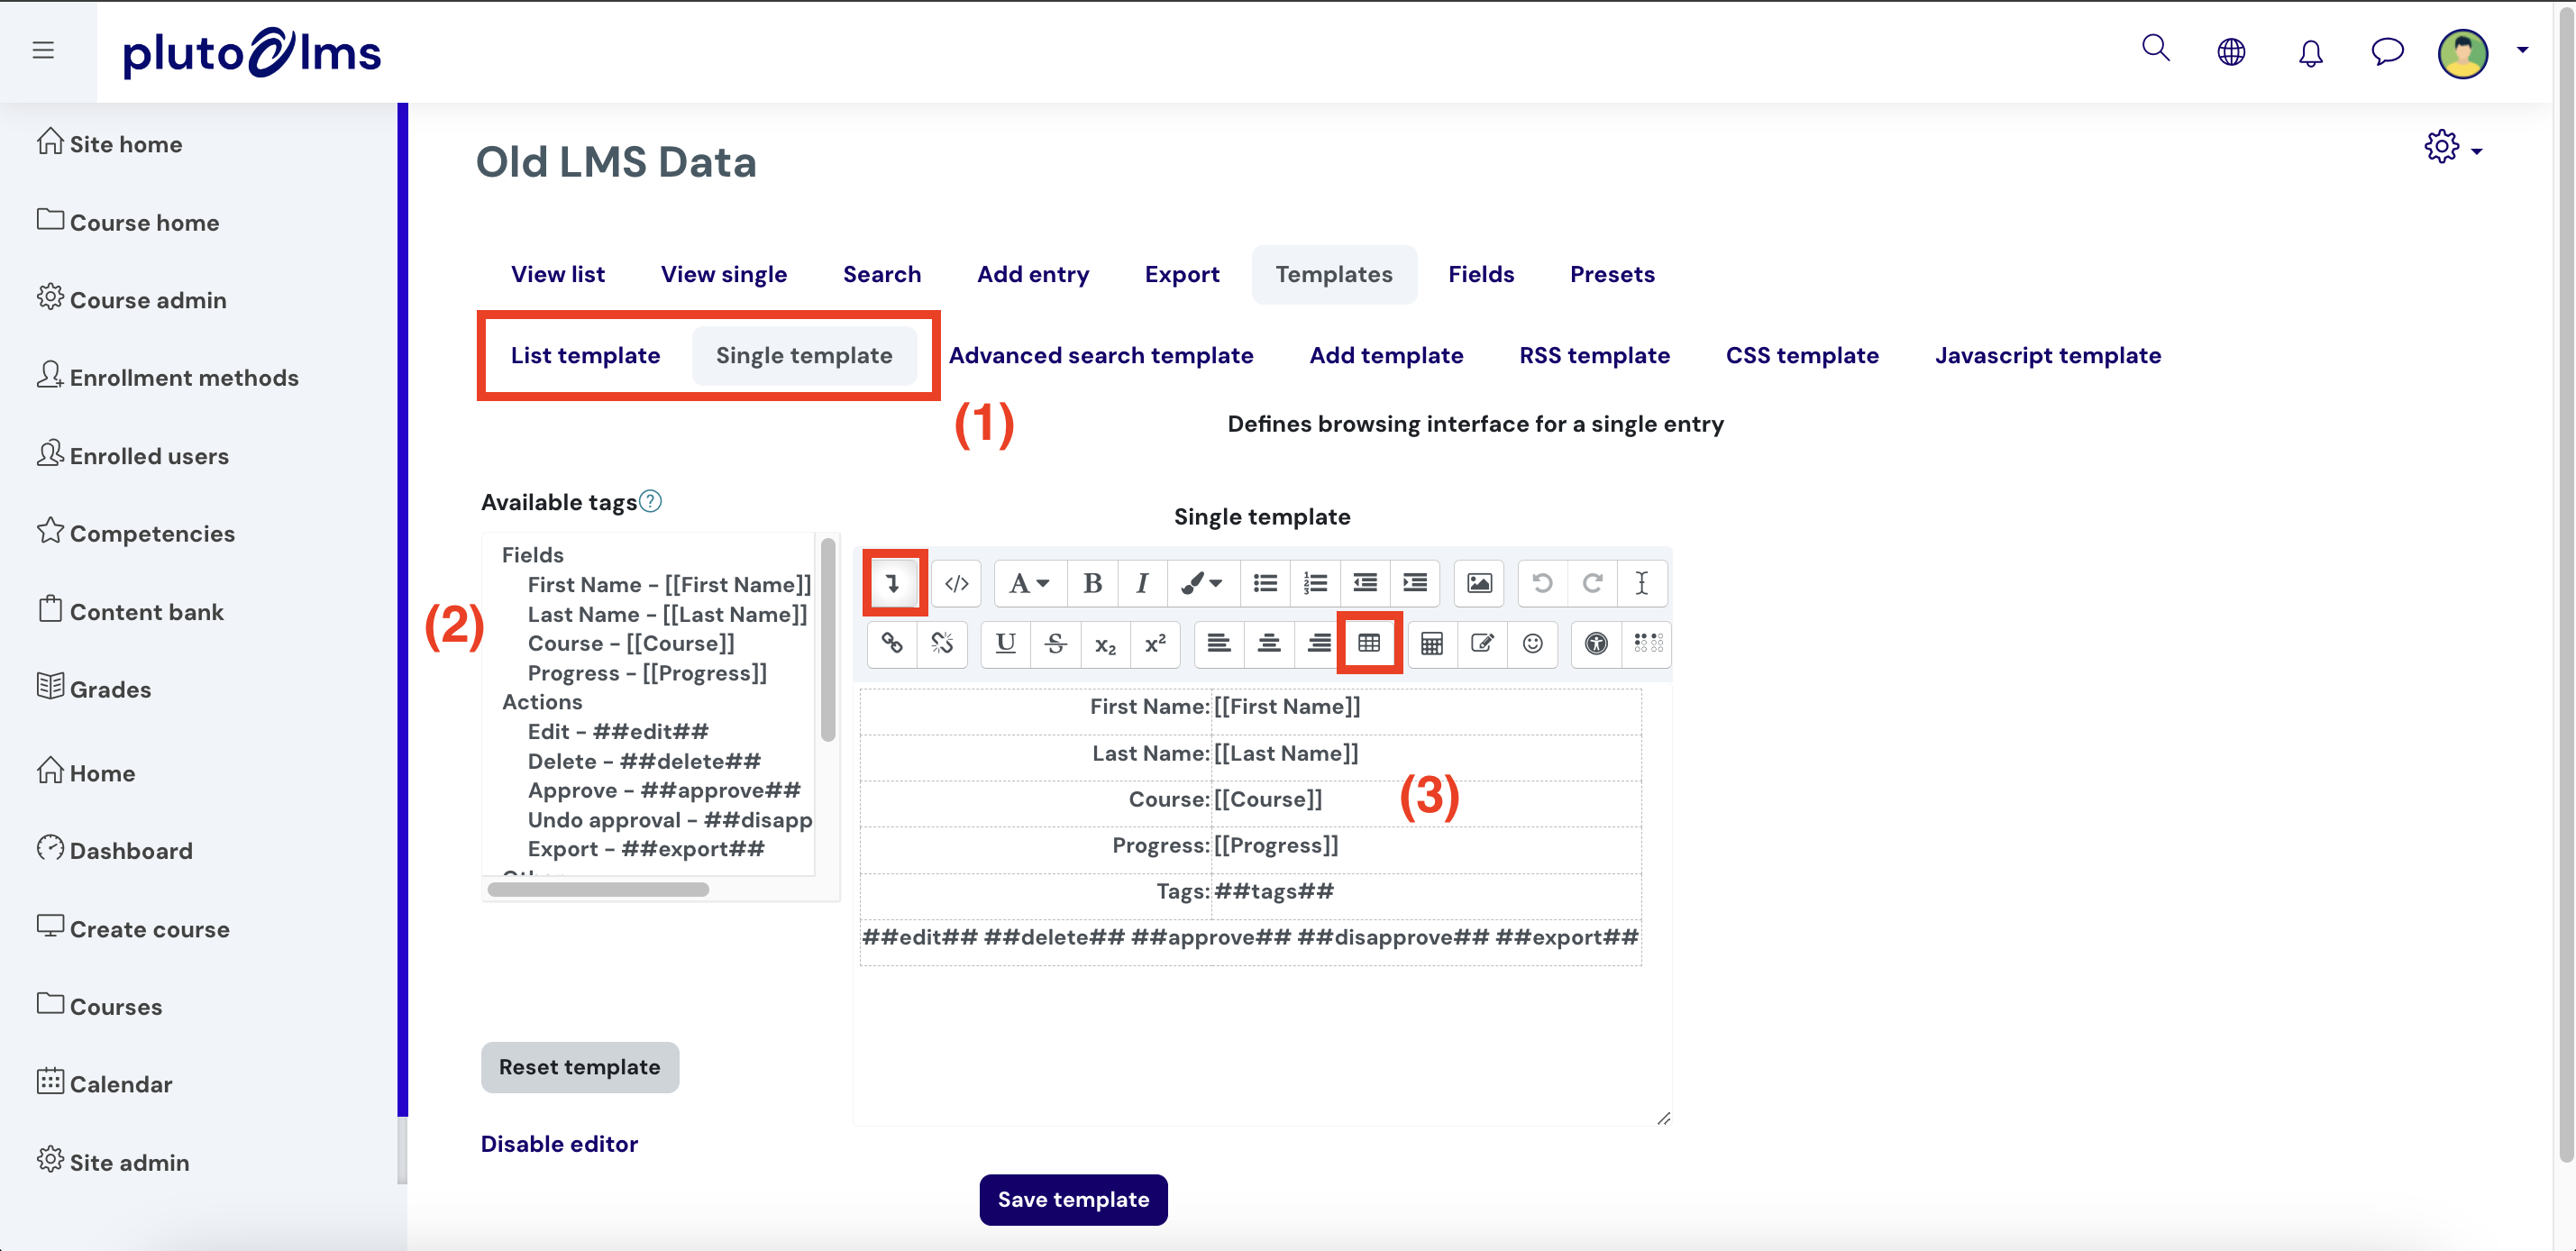Switch to the View single tab
Image resolution: width=2576 pixels, height=1251 pixels.
[723, 274]
